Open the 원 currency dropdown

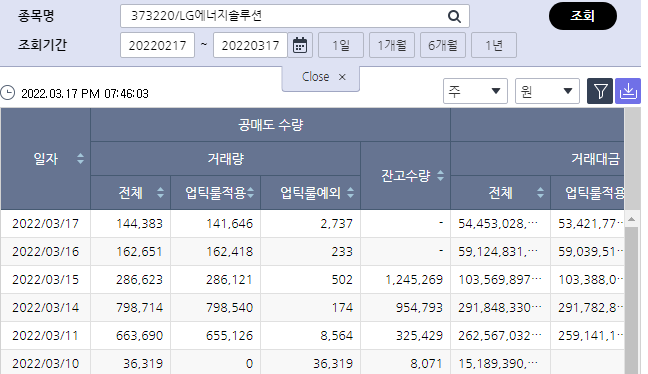pos(547,91)
